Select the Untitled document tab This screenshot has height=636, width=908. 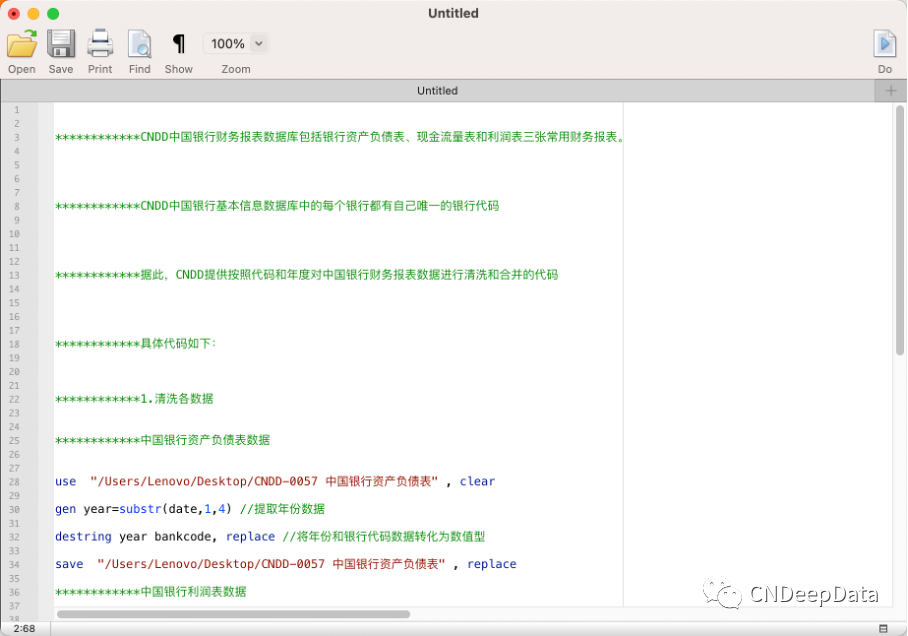[x=437, y=91]
